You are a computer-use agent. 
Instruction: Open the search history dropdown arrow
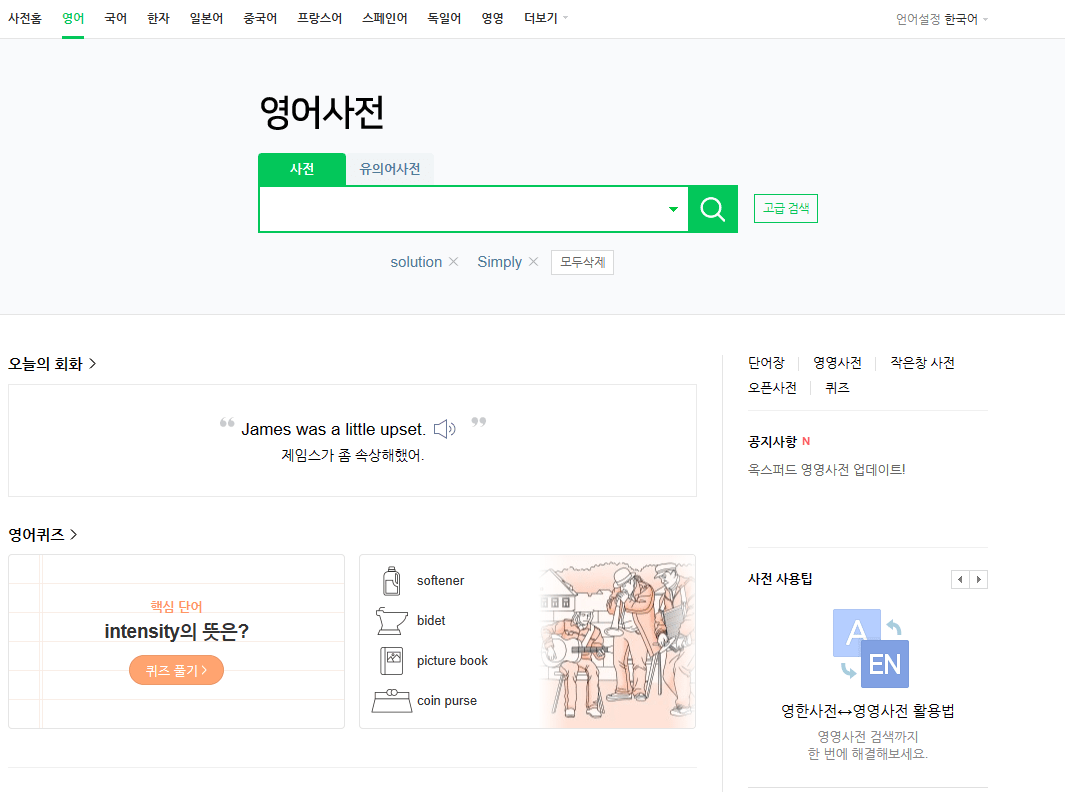(x=671, y=209)
